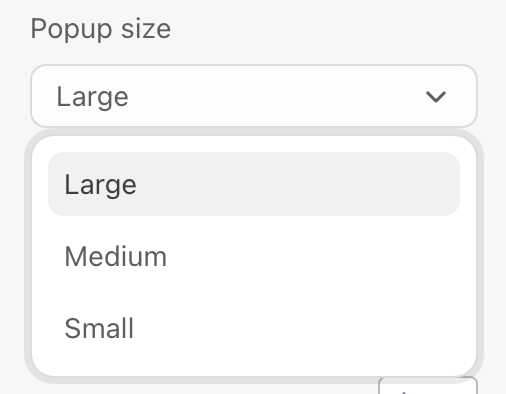Viewport: 506px width, 394px height.
Task: Click the dropdown caret next to Large
Action: 436,97
